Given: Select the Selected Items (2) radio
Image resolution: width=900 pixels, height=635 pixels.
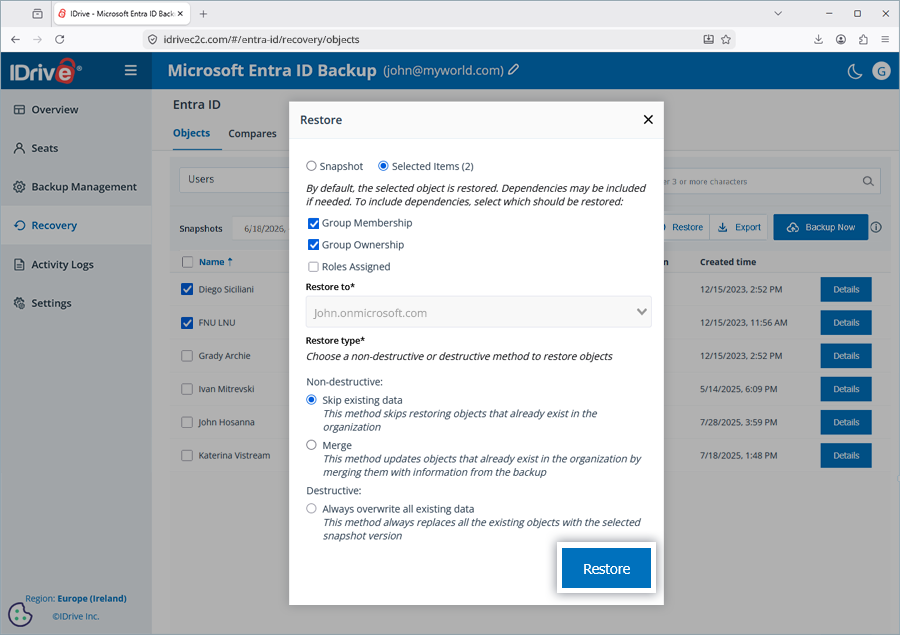Looking at the screenshot, I should click(383, 166).
